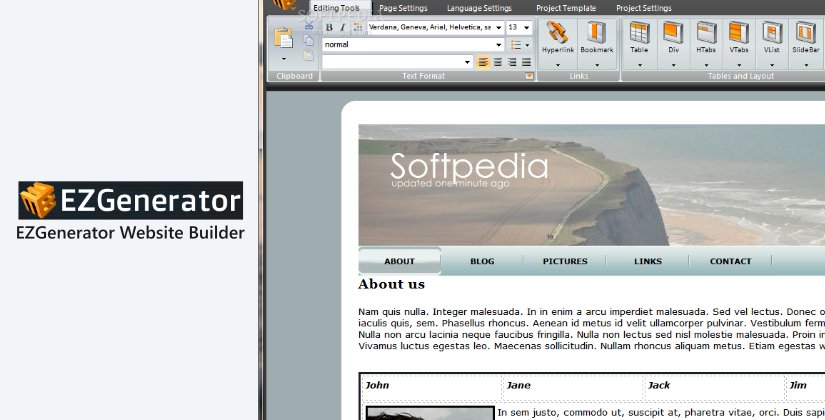
Task: Click the BLOG navigation link
Action: [x=482, y=261]
